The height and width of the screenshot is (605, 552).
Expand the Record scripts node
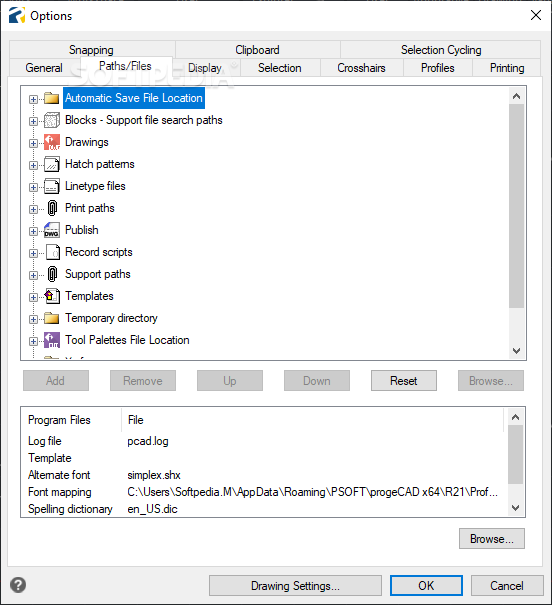coord(33,253)
